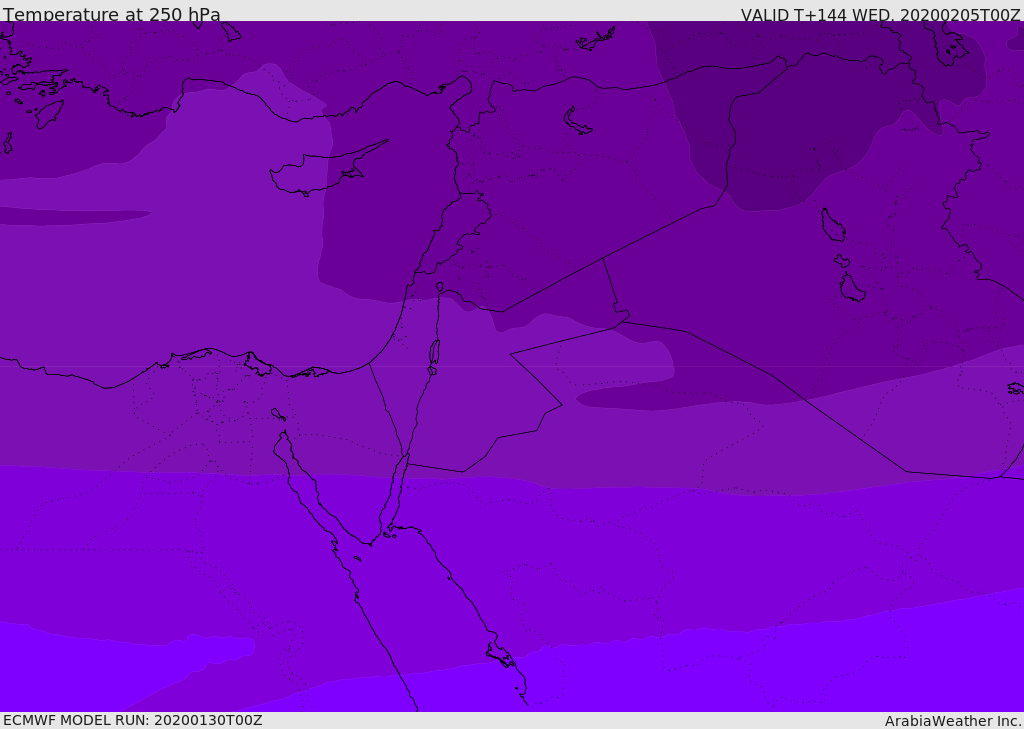Click the 'VALID T+144 WED. 20200205T00Z' label
This screenshot has height=729, width=1024.
click(x=880, y=14)
